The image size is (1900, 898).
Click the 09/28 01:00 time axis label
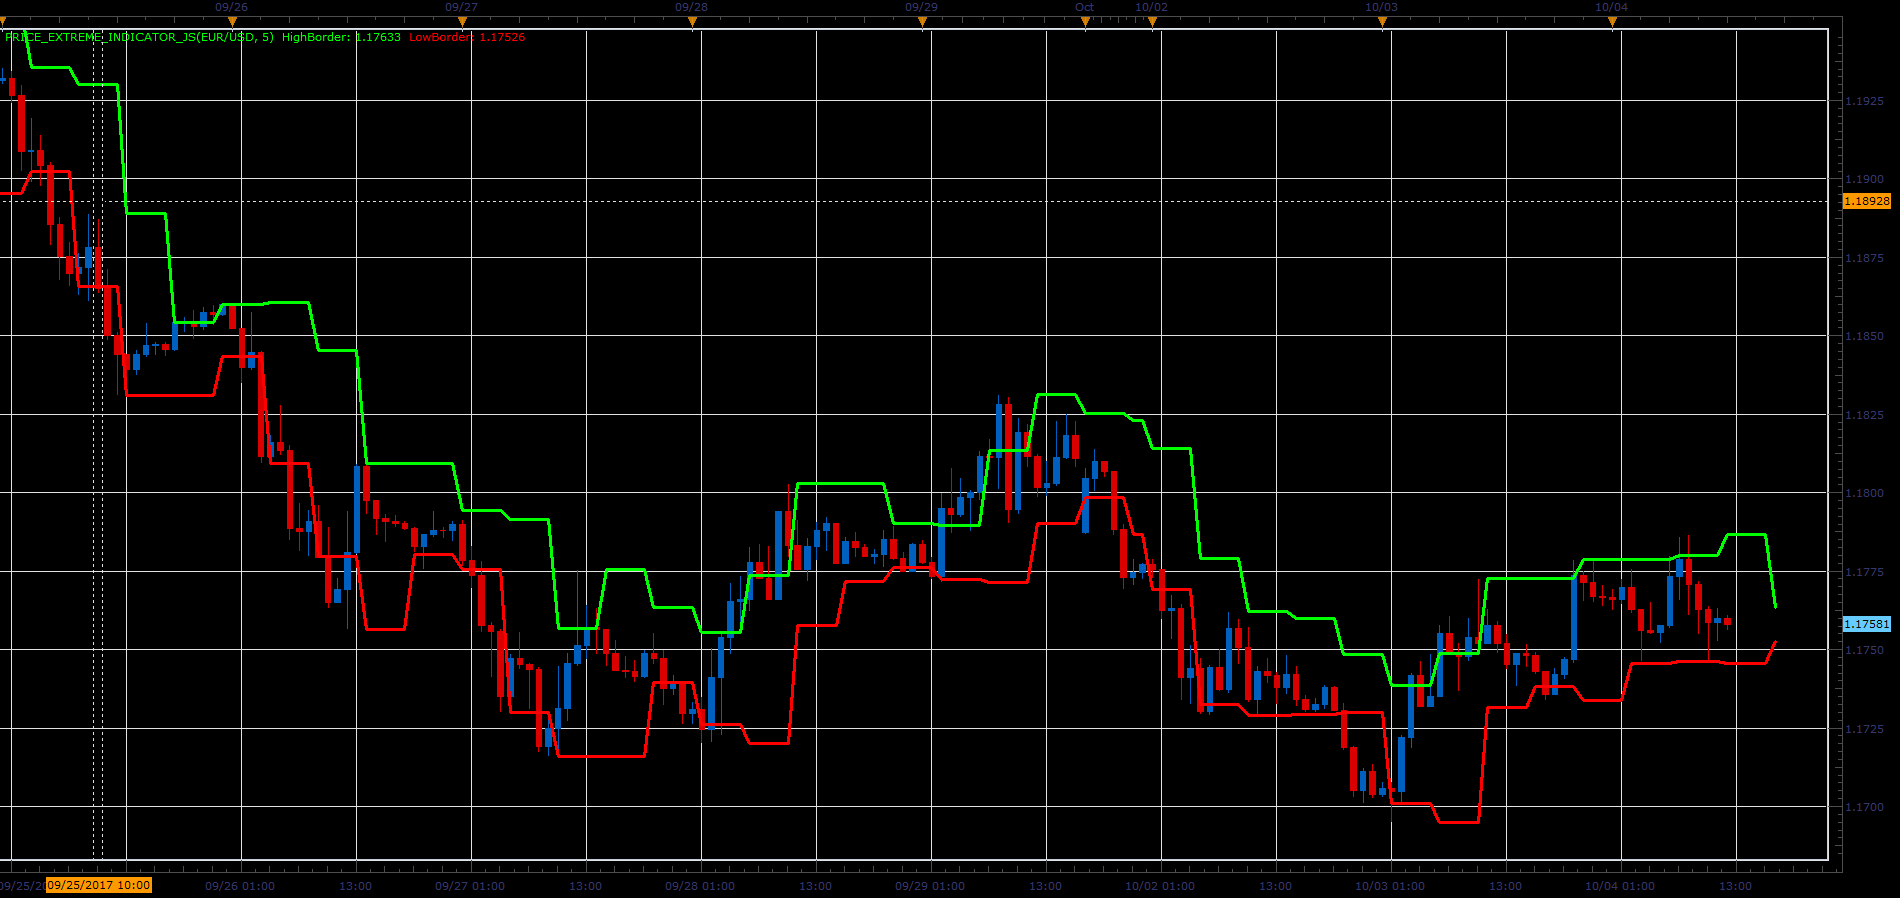click(x=700, y=886)
